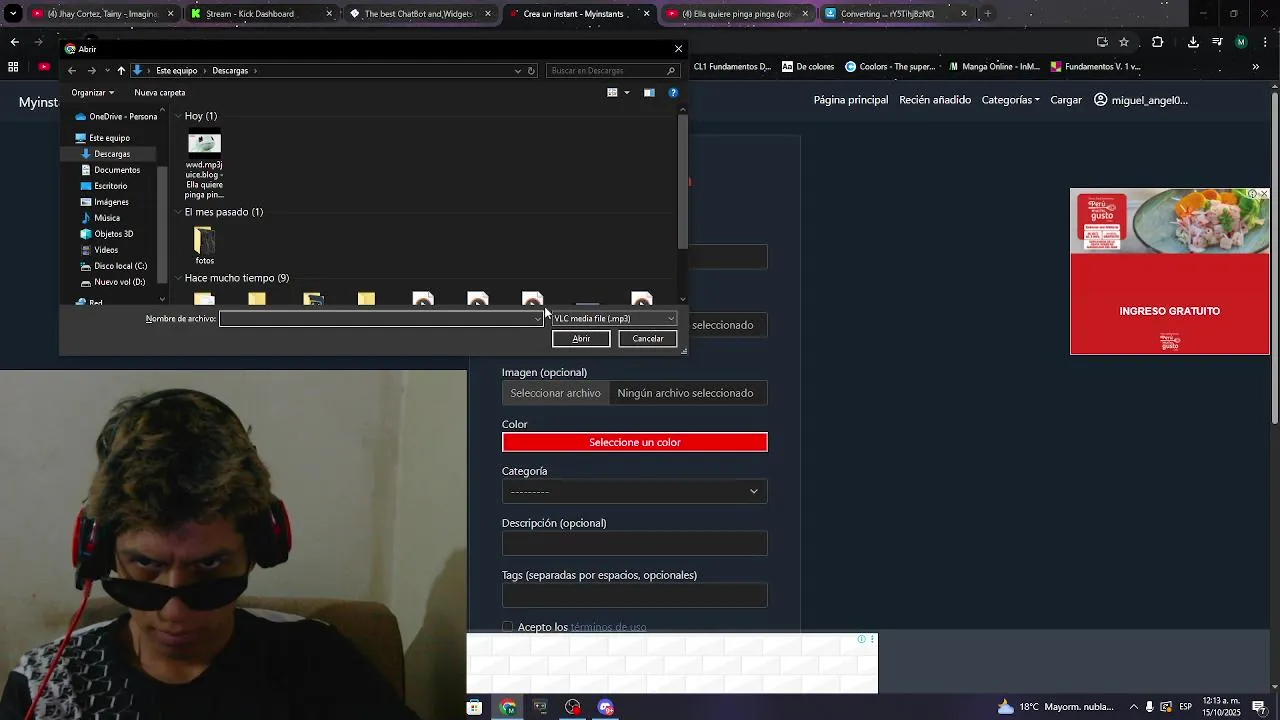Click Este equipo in the address breadcrumb
This screenshot has height=720, width=1280.
tap(177, 71)
